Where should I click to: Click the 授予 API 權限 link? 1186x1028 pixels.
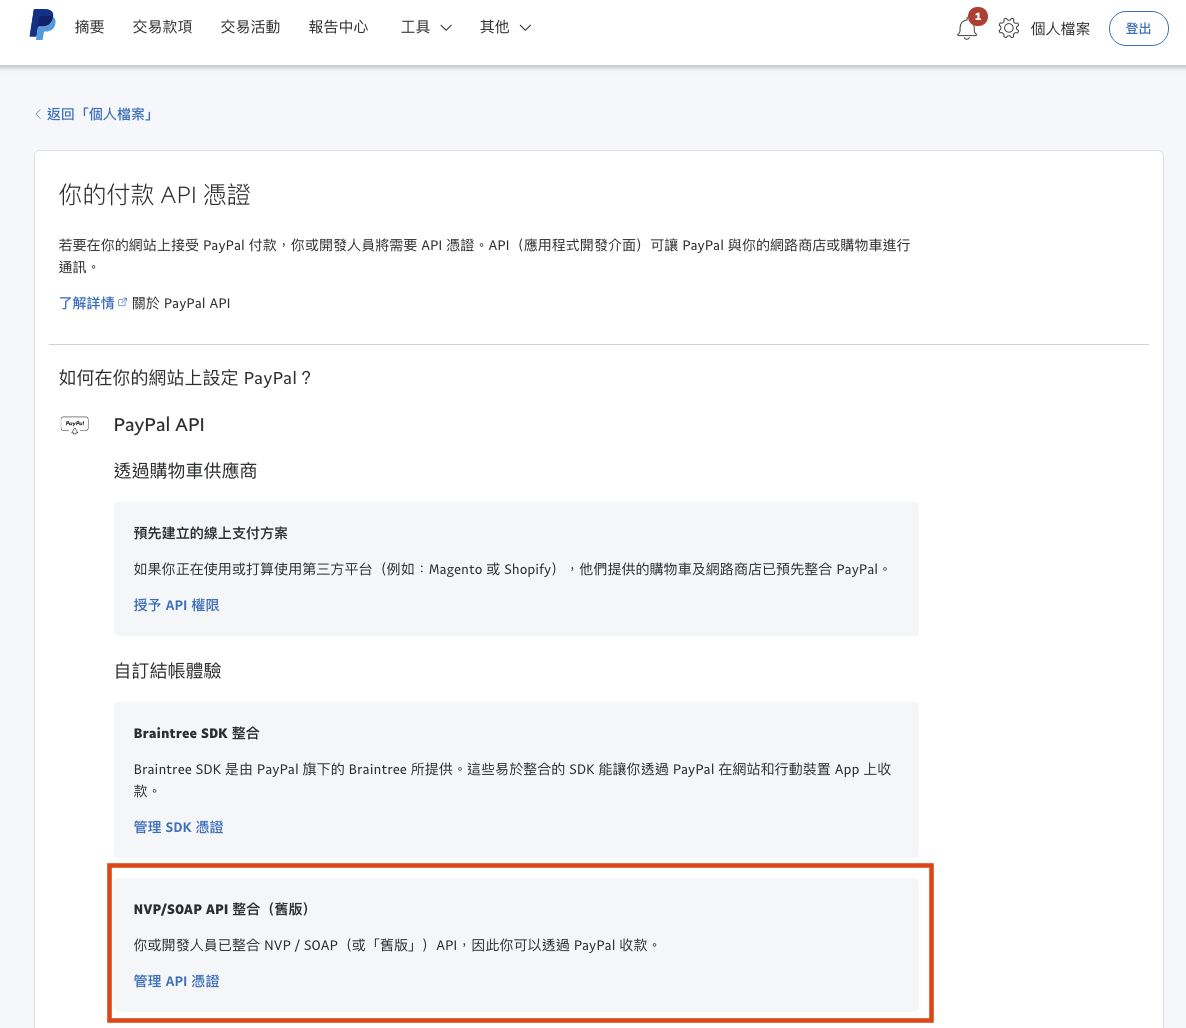tap(176, 605)
